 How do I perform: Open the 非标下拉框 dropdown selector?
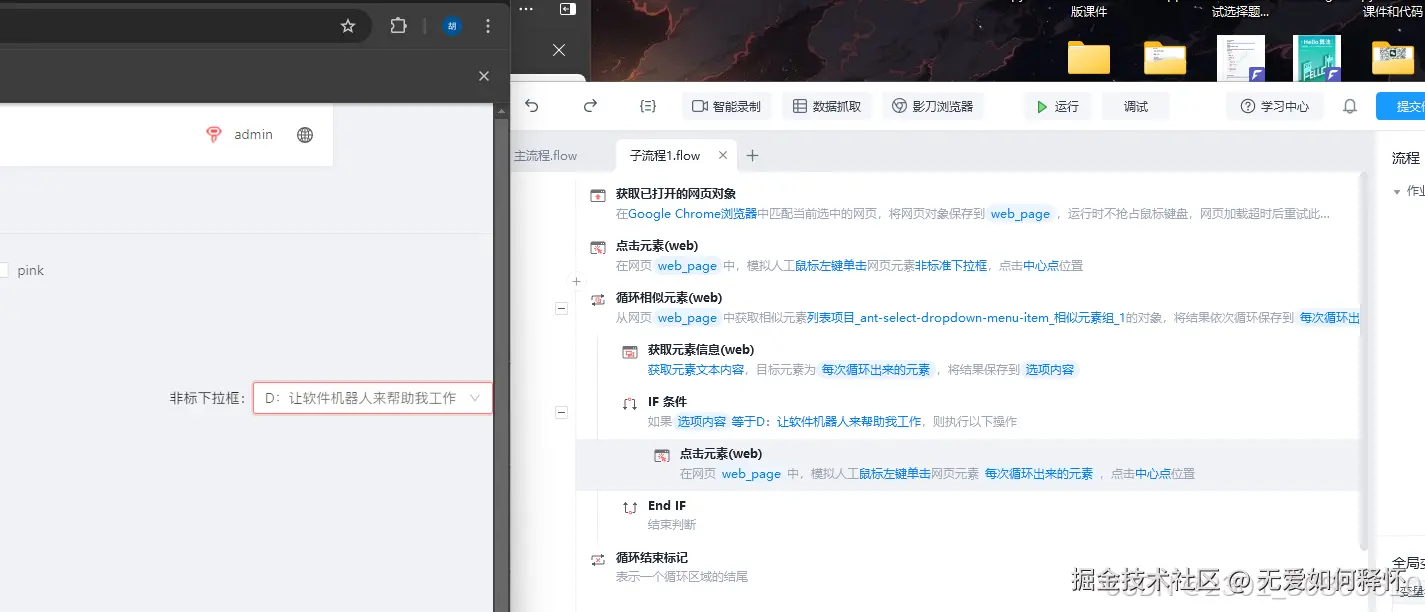[x=371, y=397]
